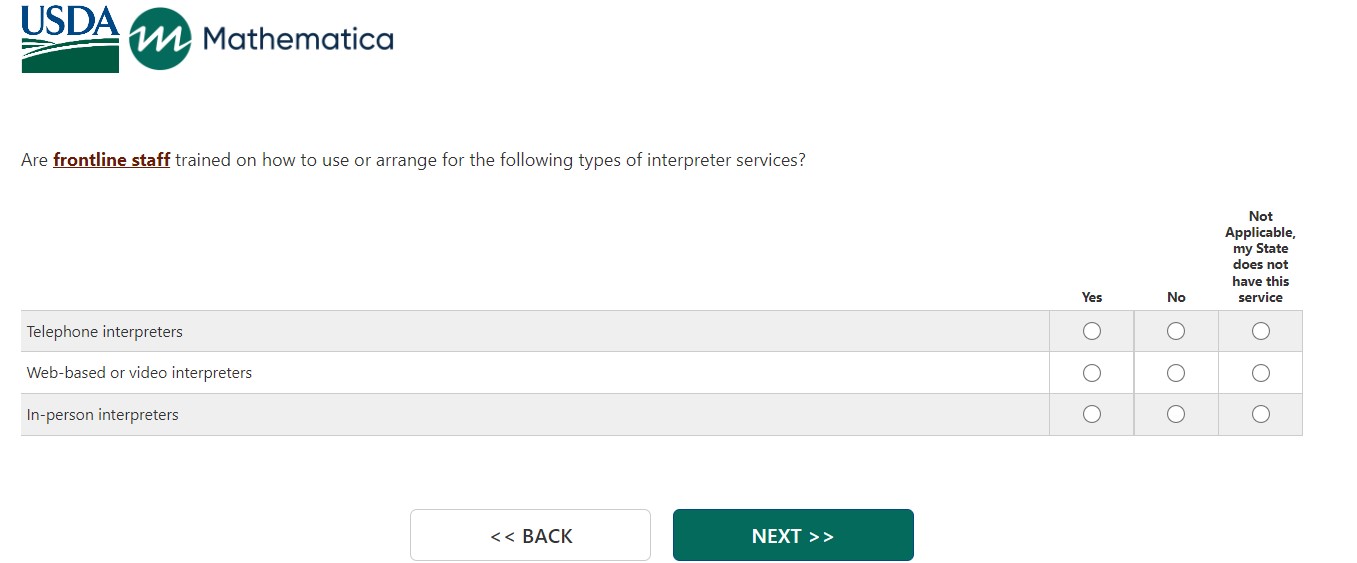Screen dimensions: 1357x563
Task: Click the In-person interpreters row label
Action: (x=103, y=415)
